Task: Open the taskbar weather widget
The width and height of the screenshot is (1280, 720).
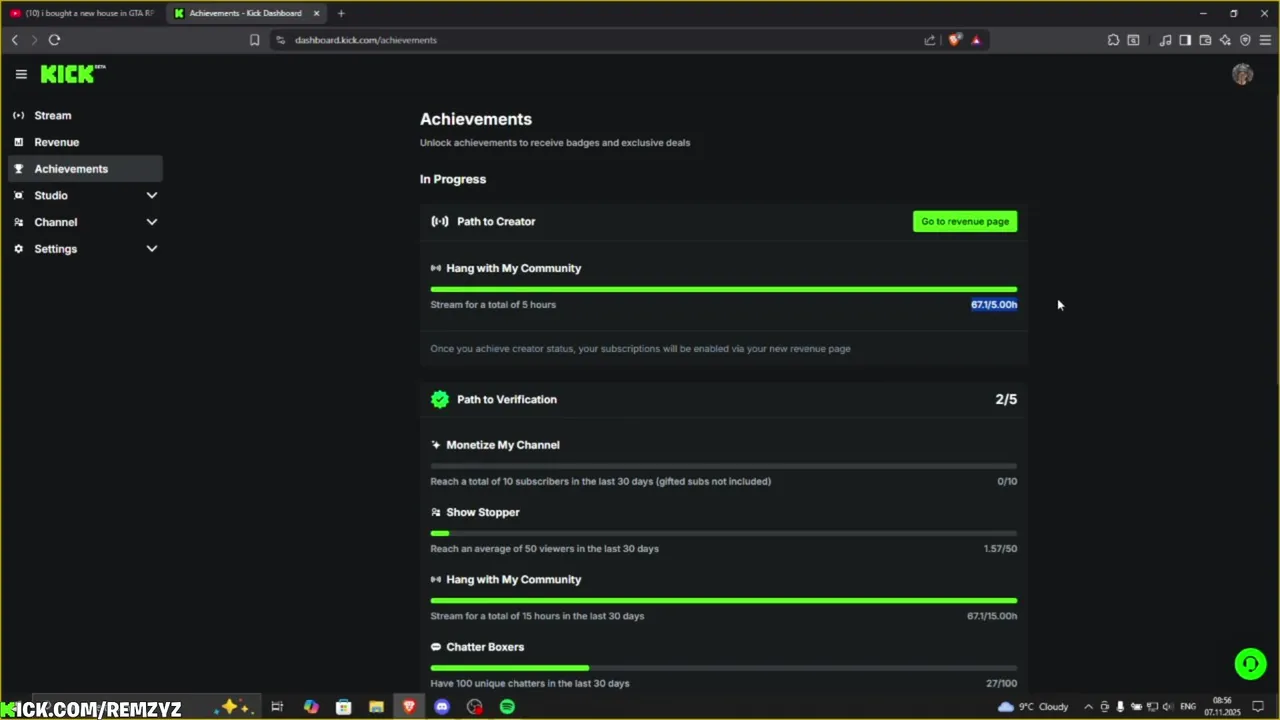Action: pyautogui.click(x=1033, y=707)
